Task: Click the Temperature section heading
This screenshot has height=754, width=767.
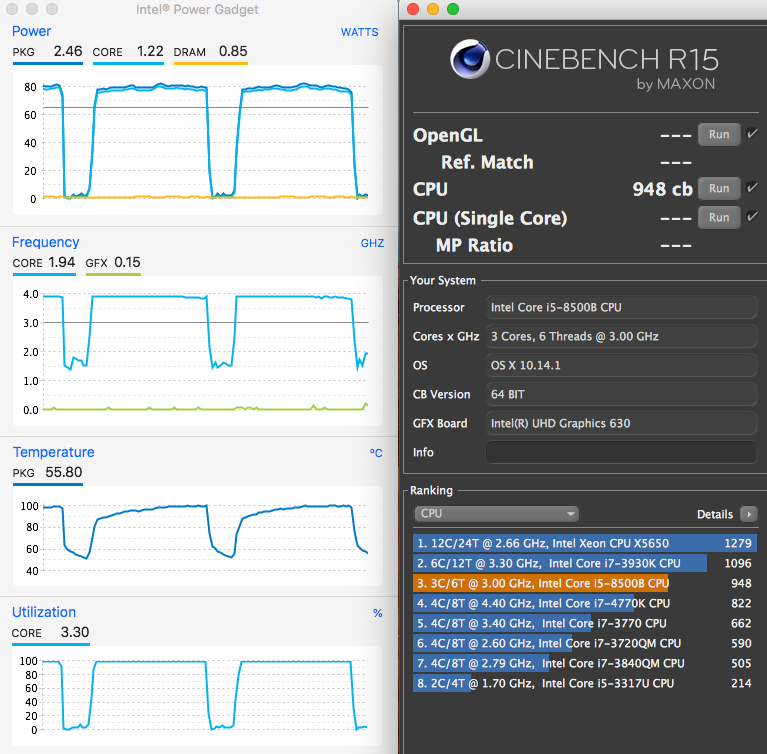Action: click(53, 452)
